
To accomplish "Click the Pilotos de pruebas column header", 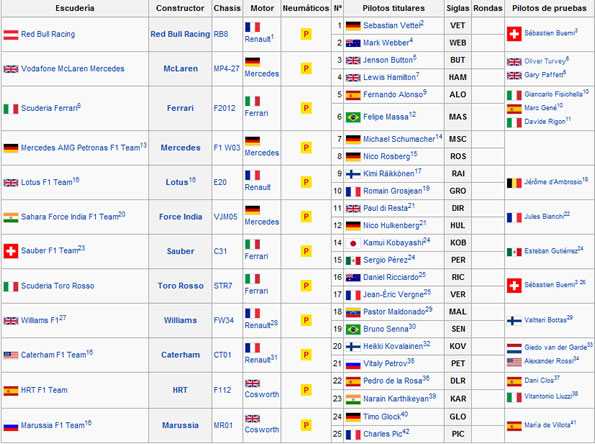I will click(x=549, y=8).
